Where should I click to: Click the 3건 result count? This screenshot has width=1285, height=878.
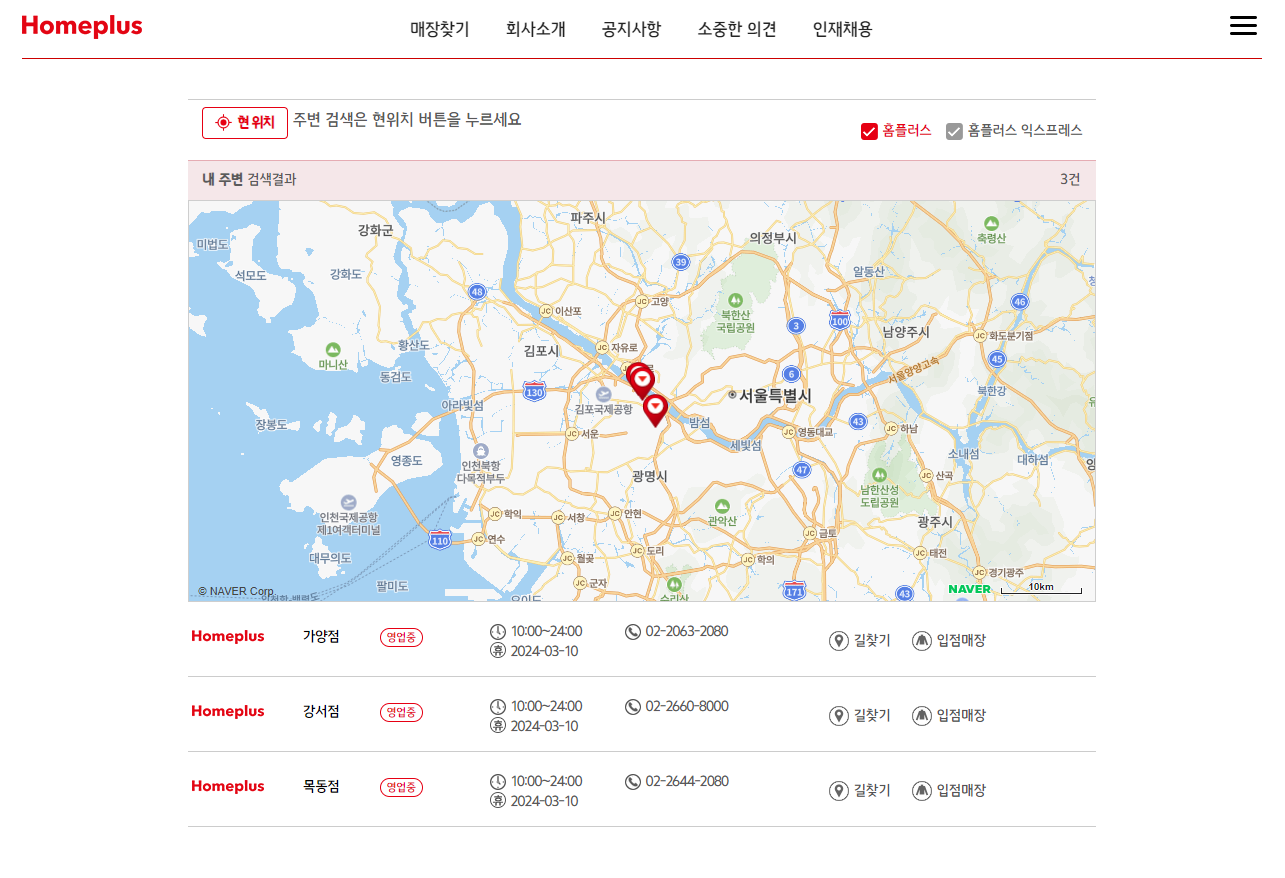1070,180
